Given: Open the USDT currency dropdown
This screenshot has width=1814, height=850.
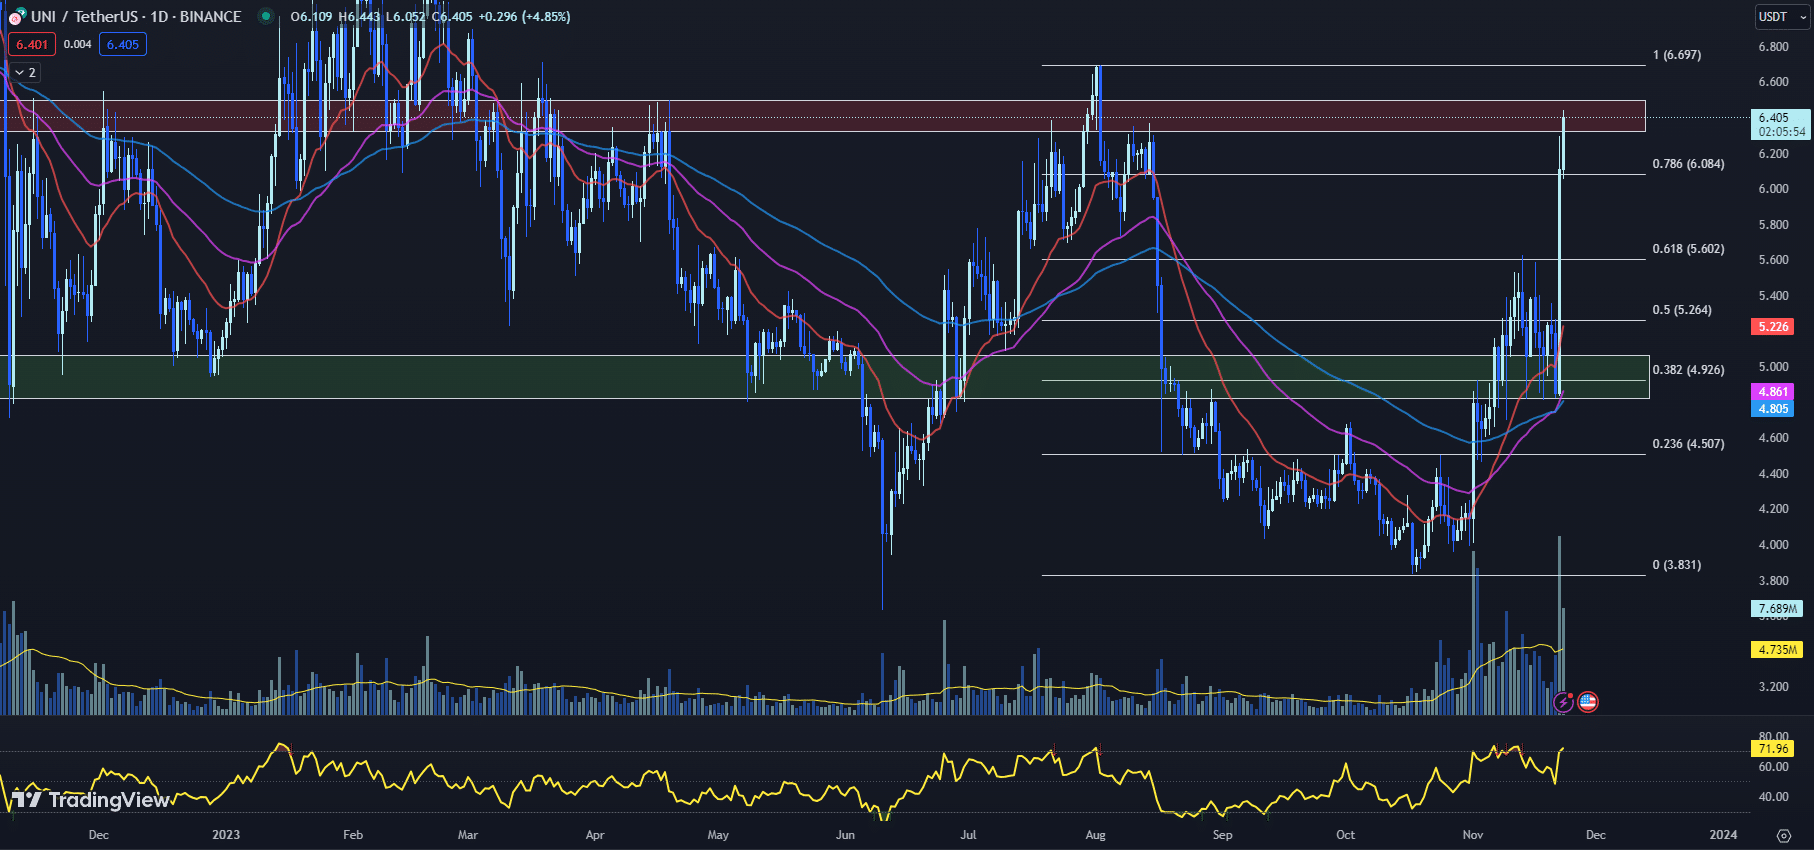Looking at the screenshot, I should point(1782,17).
